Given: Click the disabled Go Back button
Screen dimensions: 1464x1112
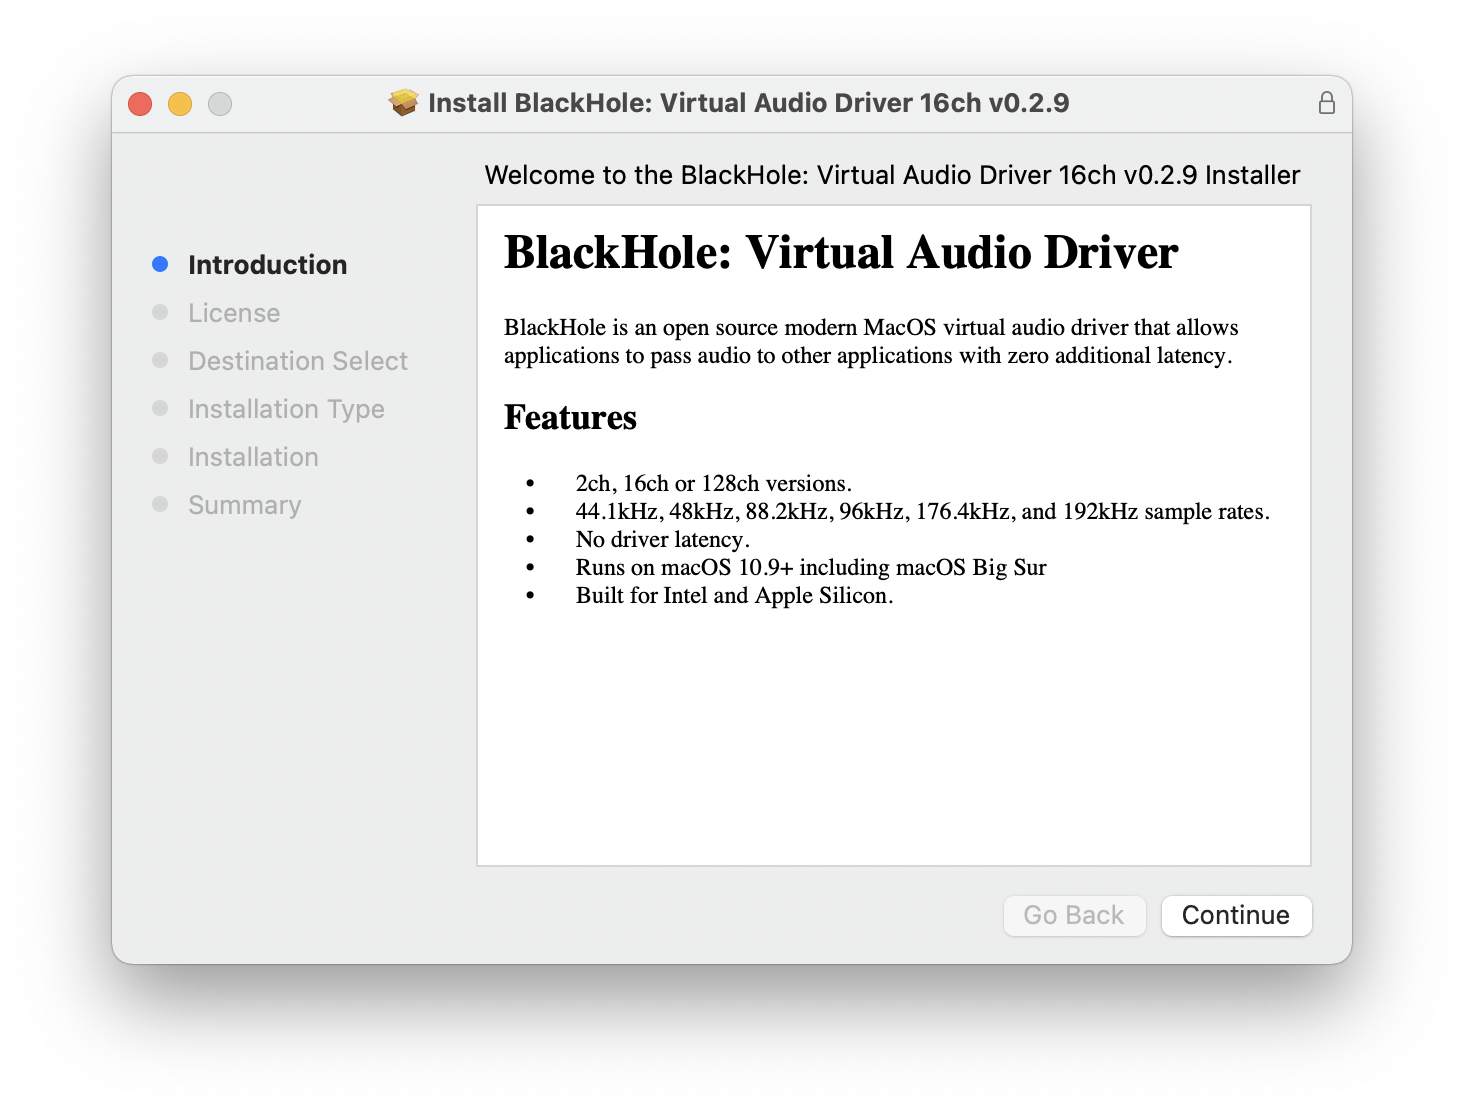Looking at the screenshot, I should point(1074,915).
